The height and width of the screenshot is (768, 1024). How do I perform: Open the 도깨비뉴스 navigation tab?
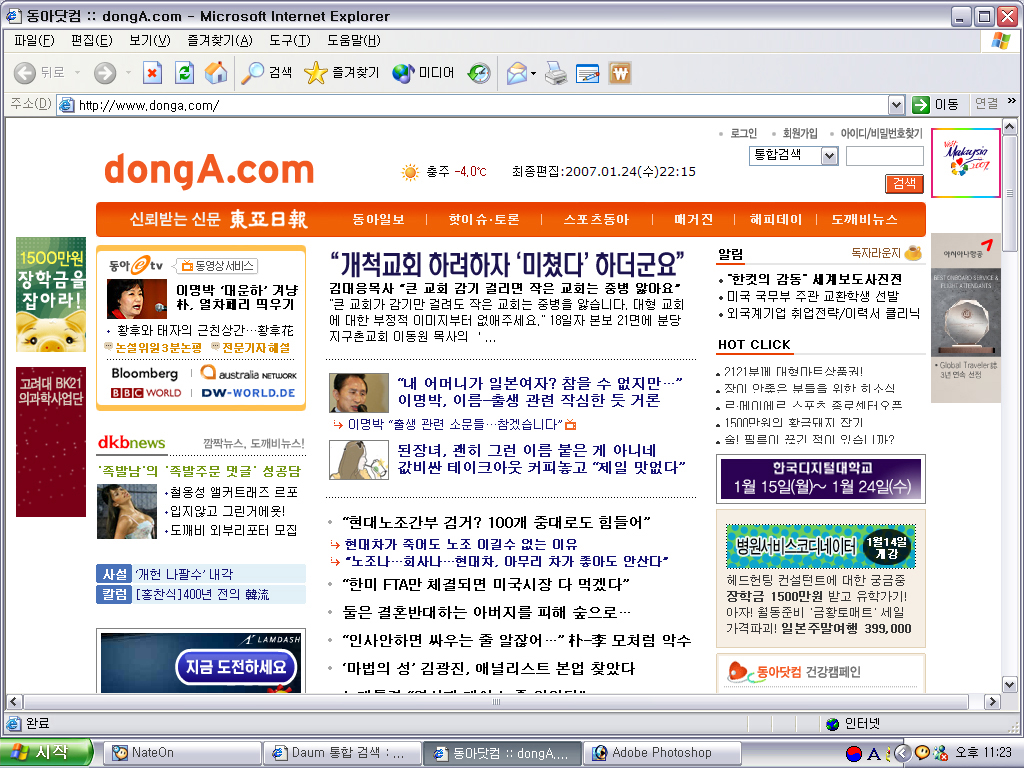tap(864, 219)
